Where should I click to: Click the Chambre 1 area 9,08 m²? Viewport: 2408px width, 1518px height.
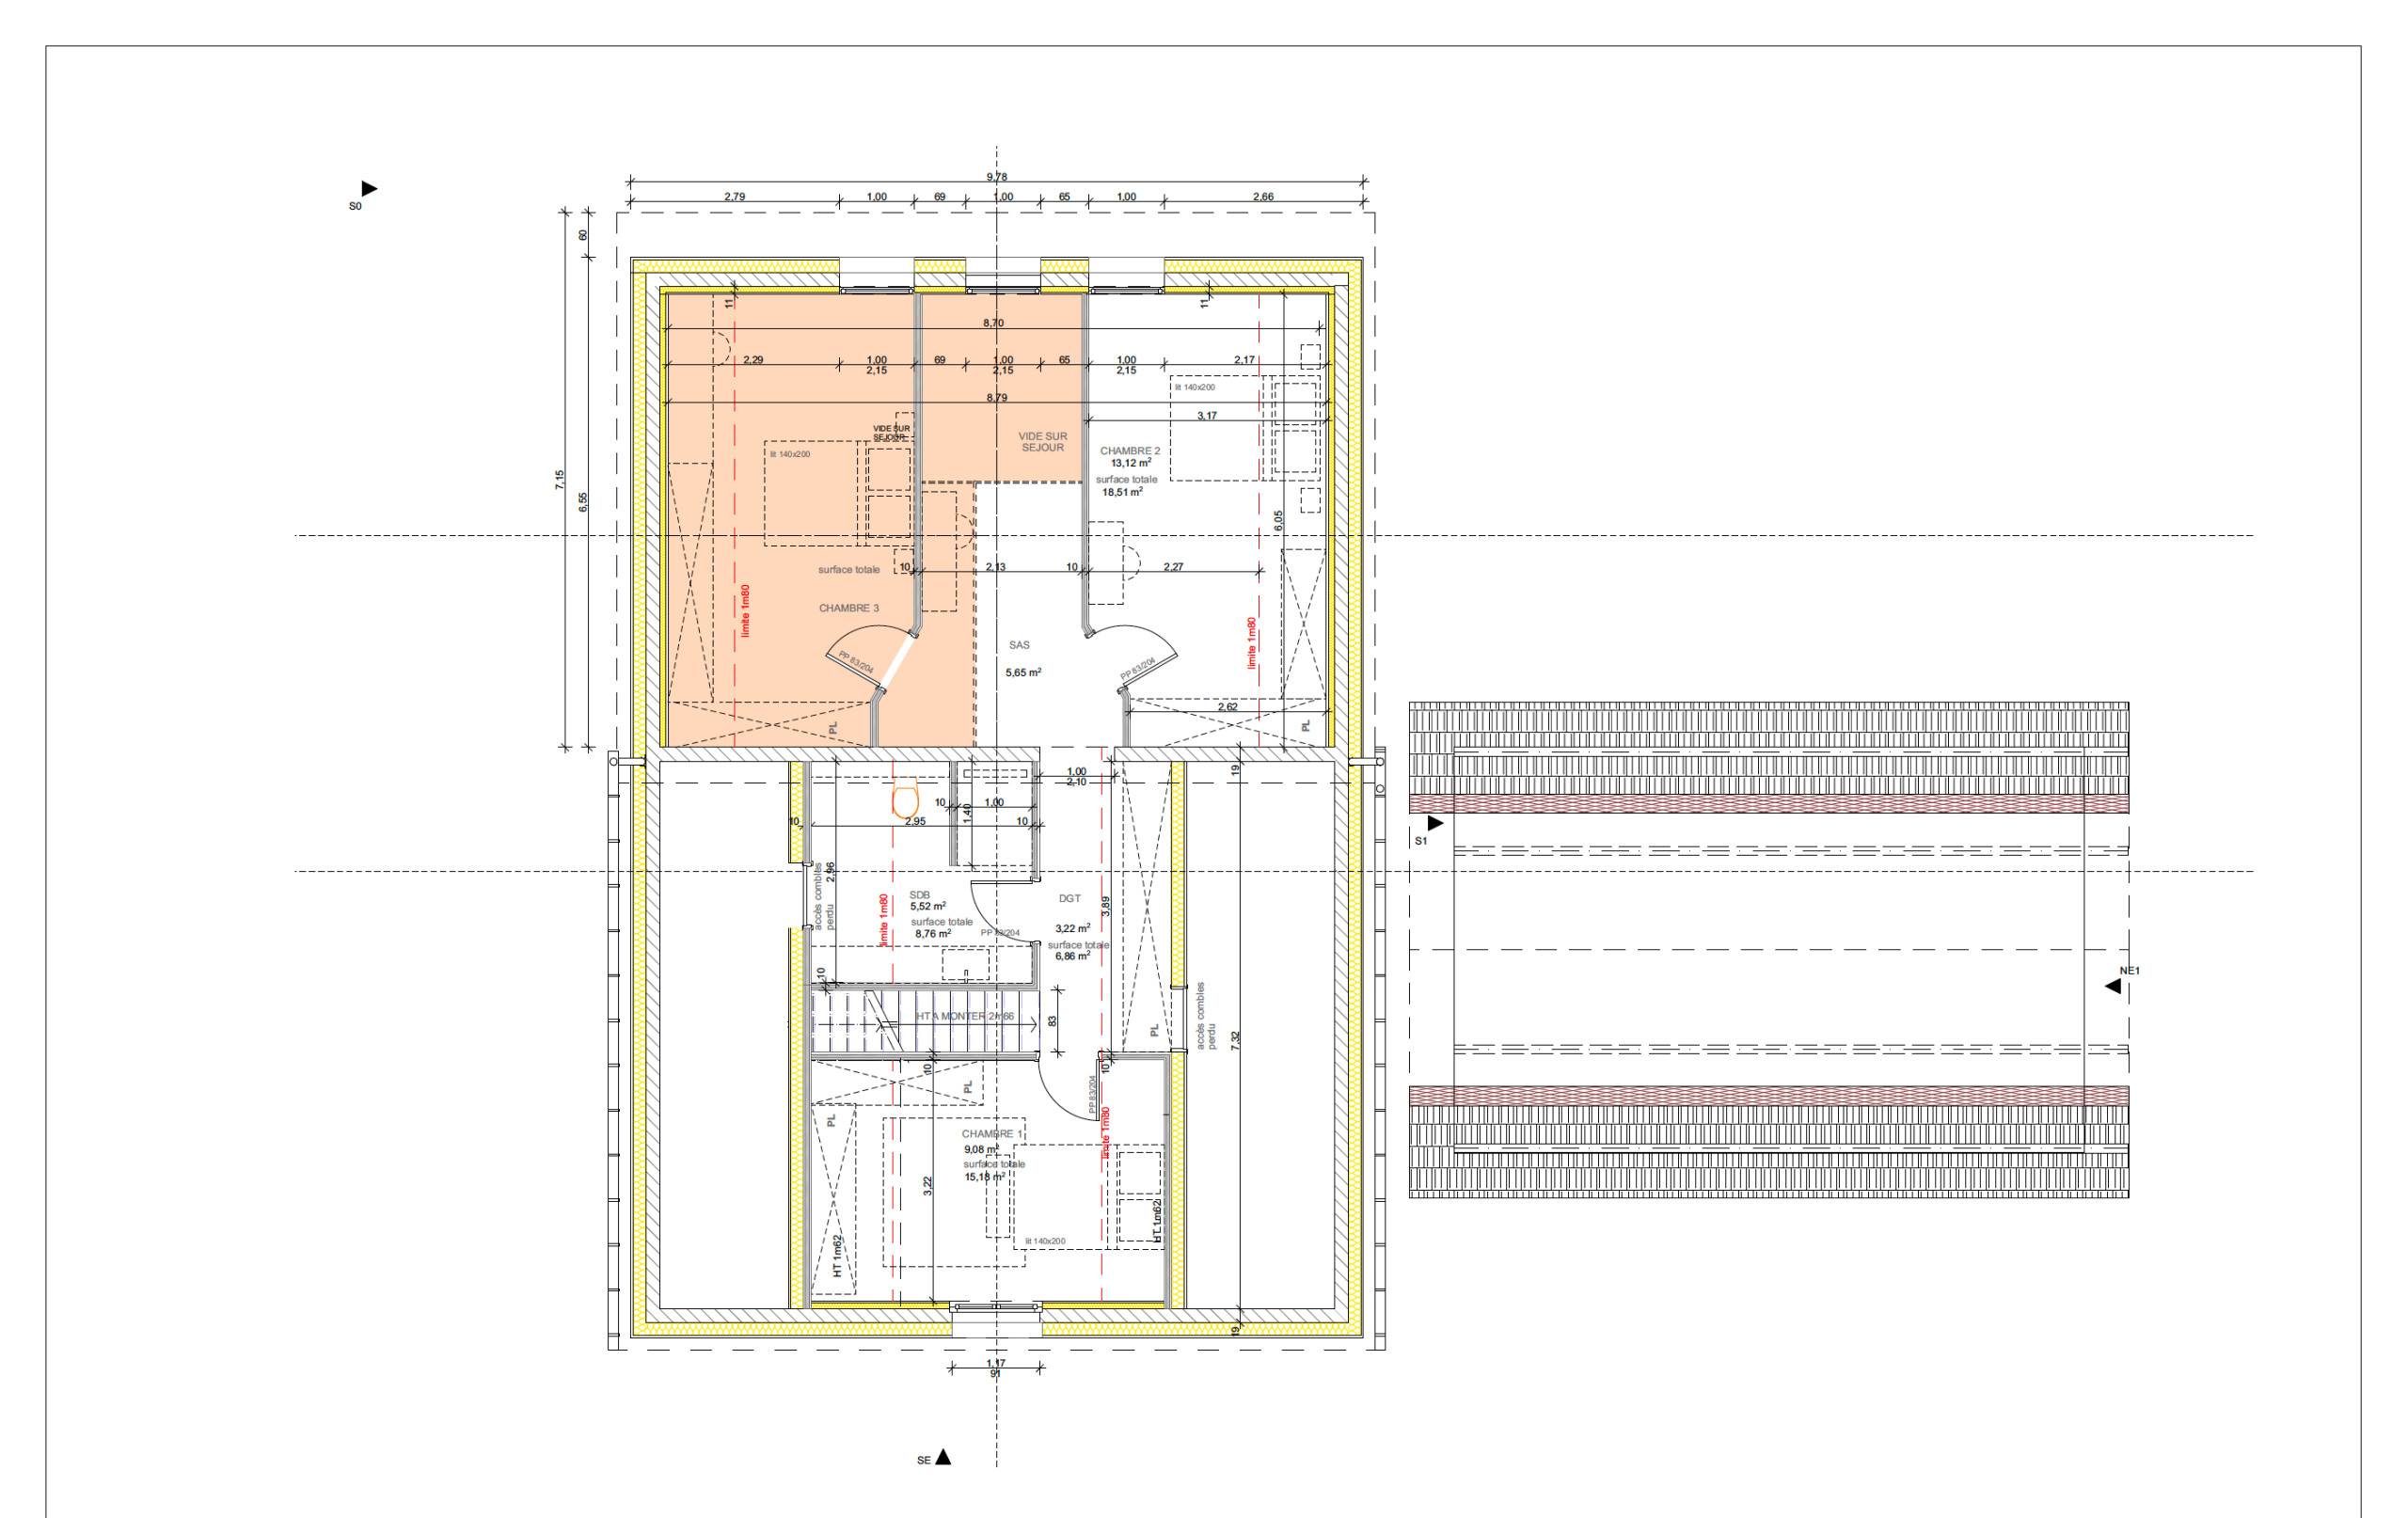tap(981, 1149)
